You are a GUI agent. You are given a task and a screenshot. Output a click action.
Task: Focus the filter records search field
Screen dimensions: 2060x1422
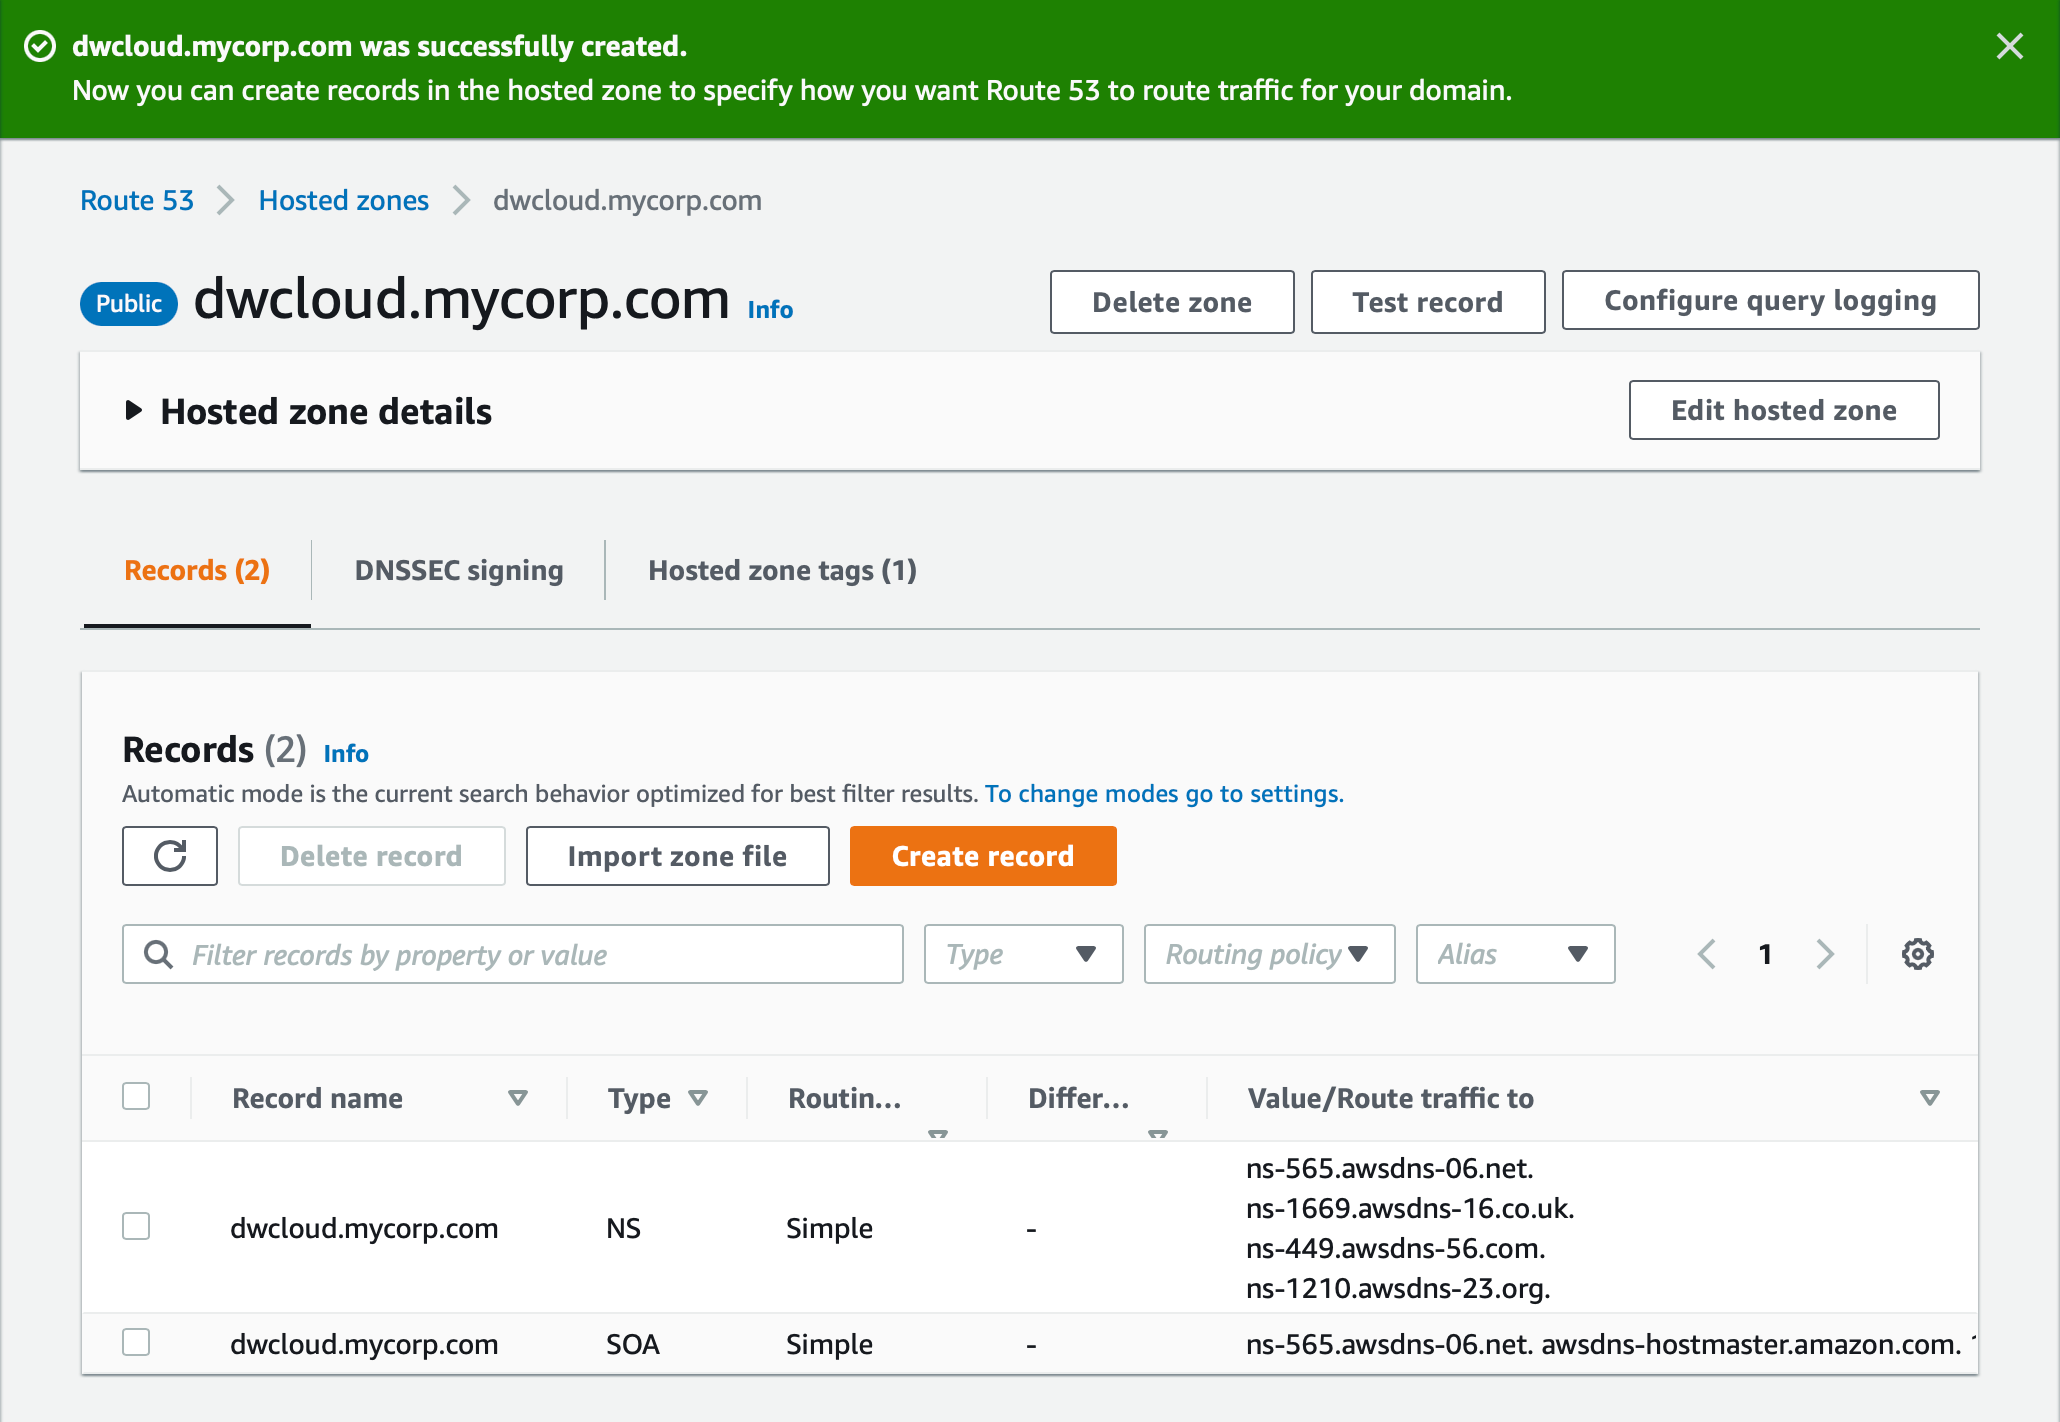(x=513, y=954)
